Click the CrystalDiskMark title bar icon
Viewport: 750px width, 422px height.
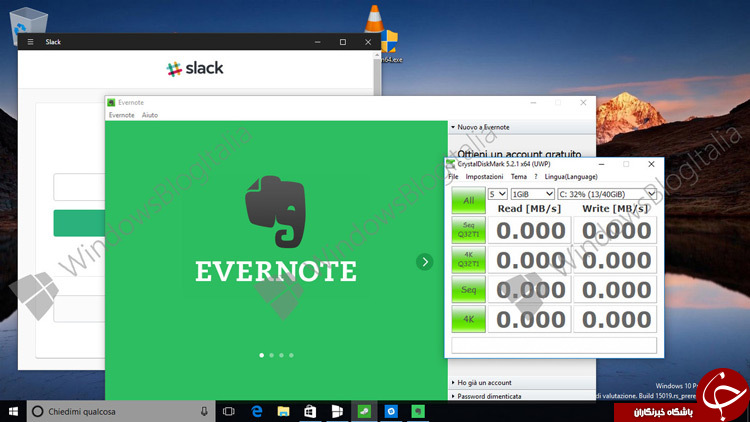451,164
